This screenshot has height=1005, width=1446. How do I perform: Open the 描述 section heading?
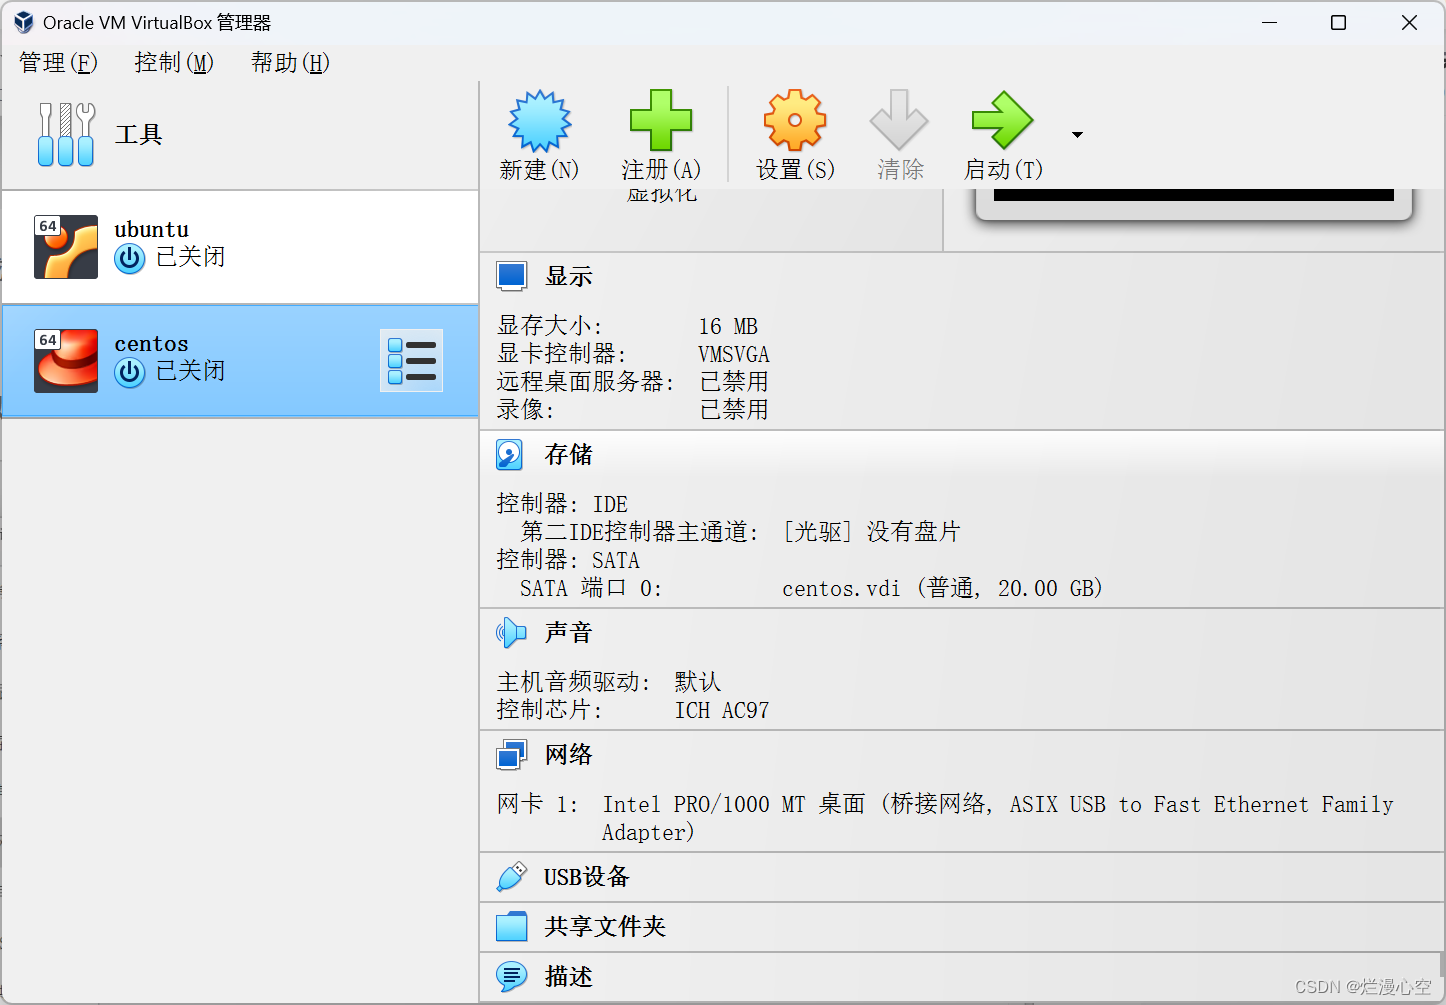click(569, 976)
